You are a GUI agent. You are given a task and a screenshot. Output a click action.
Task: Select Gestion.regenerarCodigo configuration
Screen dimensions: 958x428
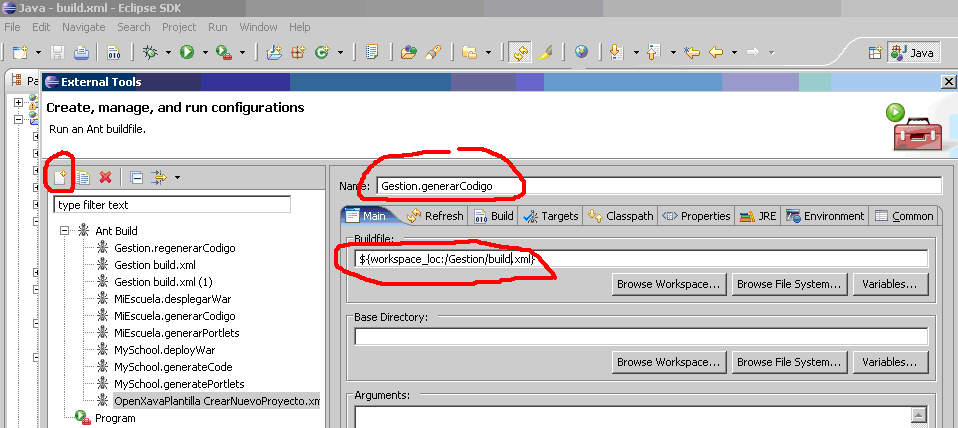(174, 248)
